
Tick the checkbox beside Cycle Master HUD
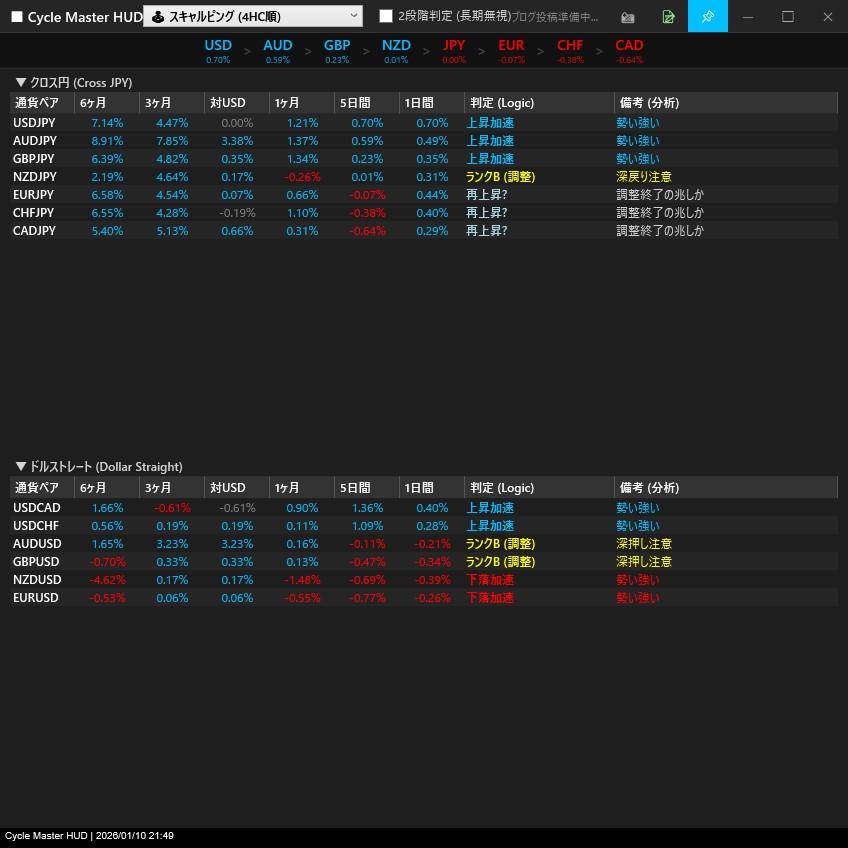16,17
